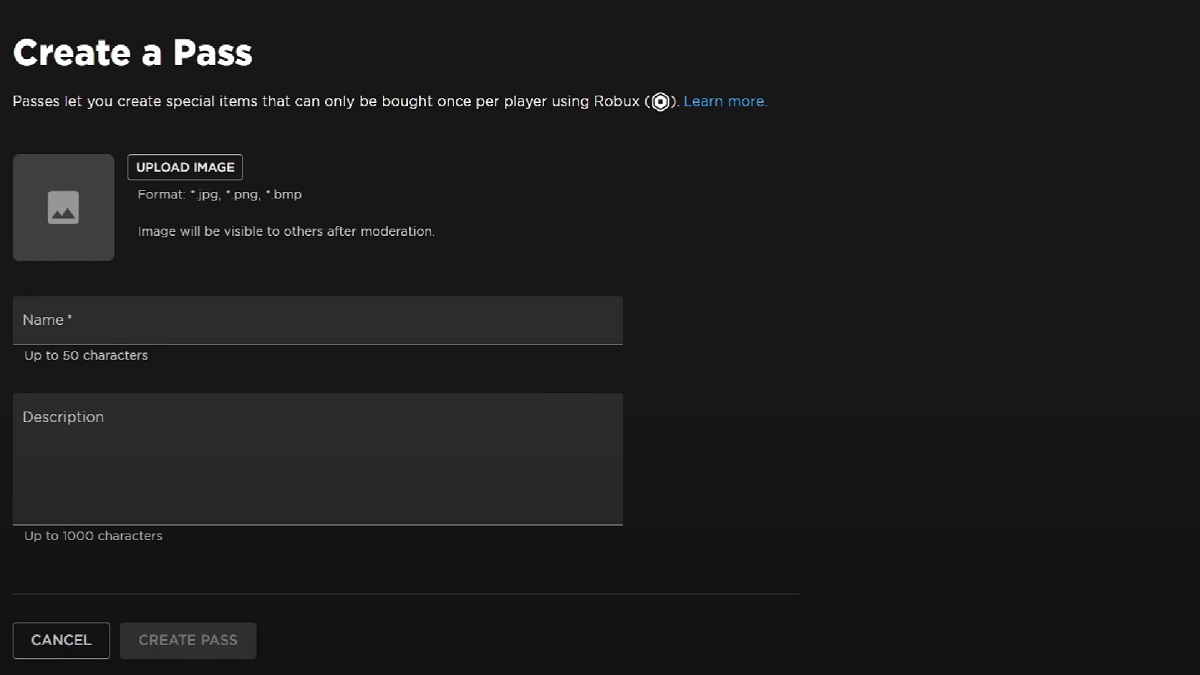Click Cancel to abandon pass creation

[x=61, y=640]
